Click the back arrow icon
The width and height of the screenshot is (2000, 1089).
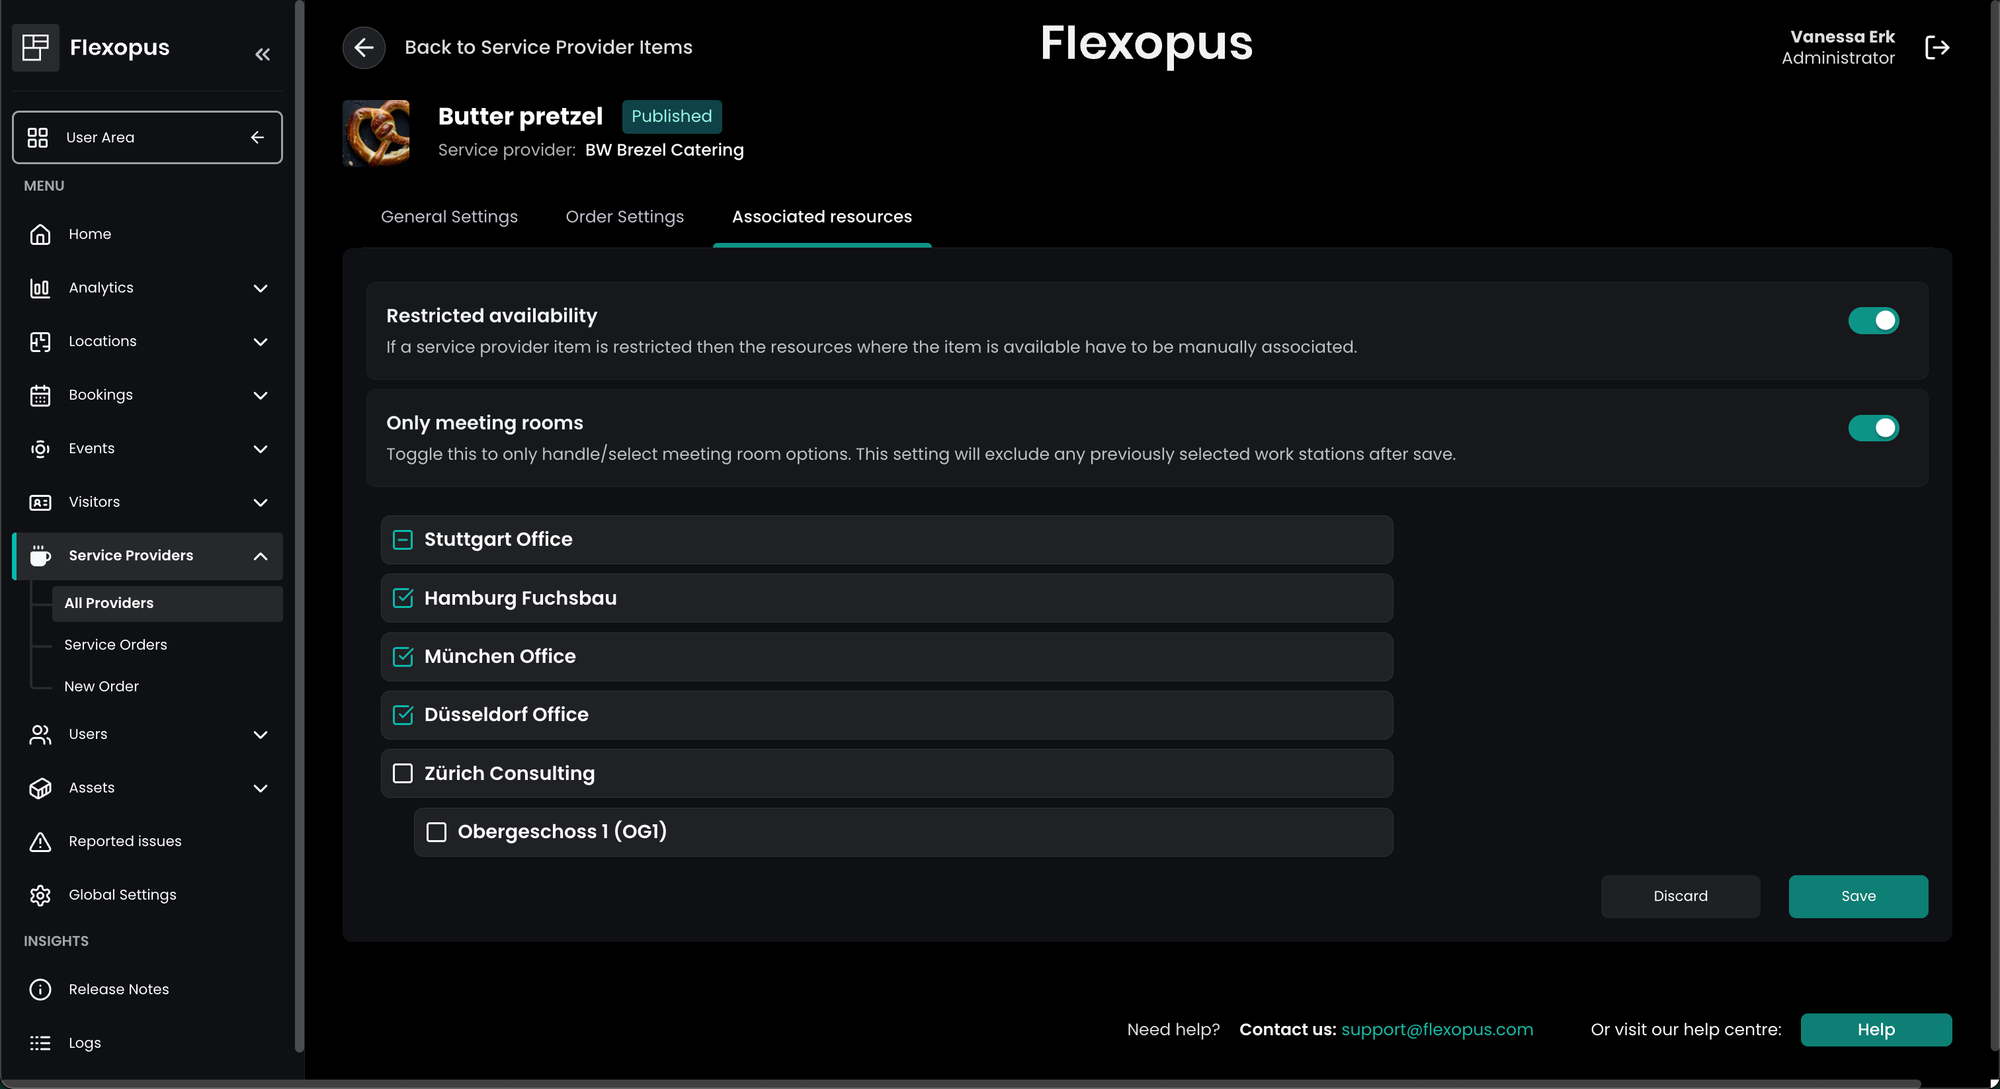click(364, 47)
